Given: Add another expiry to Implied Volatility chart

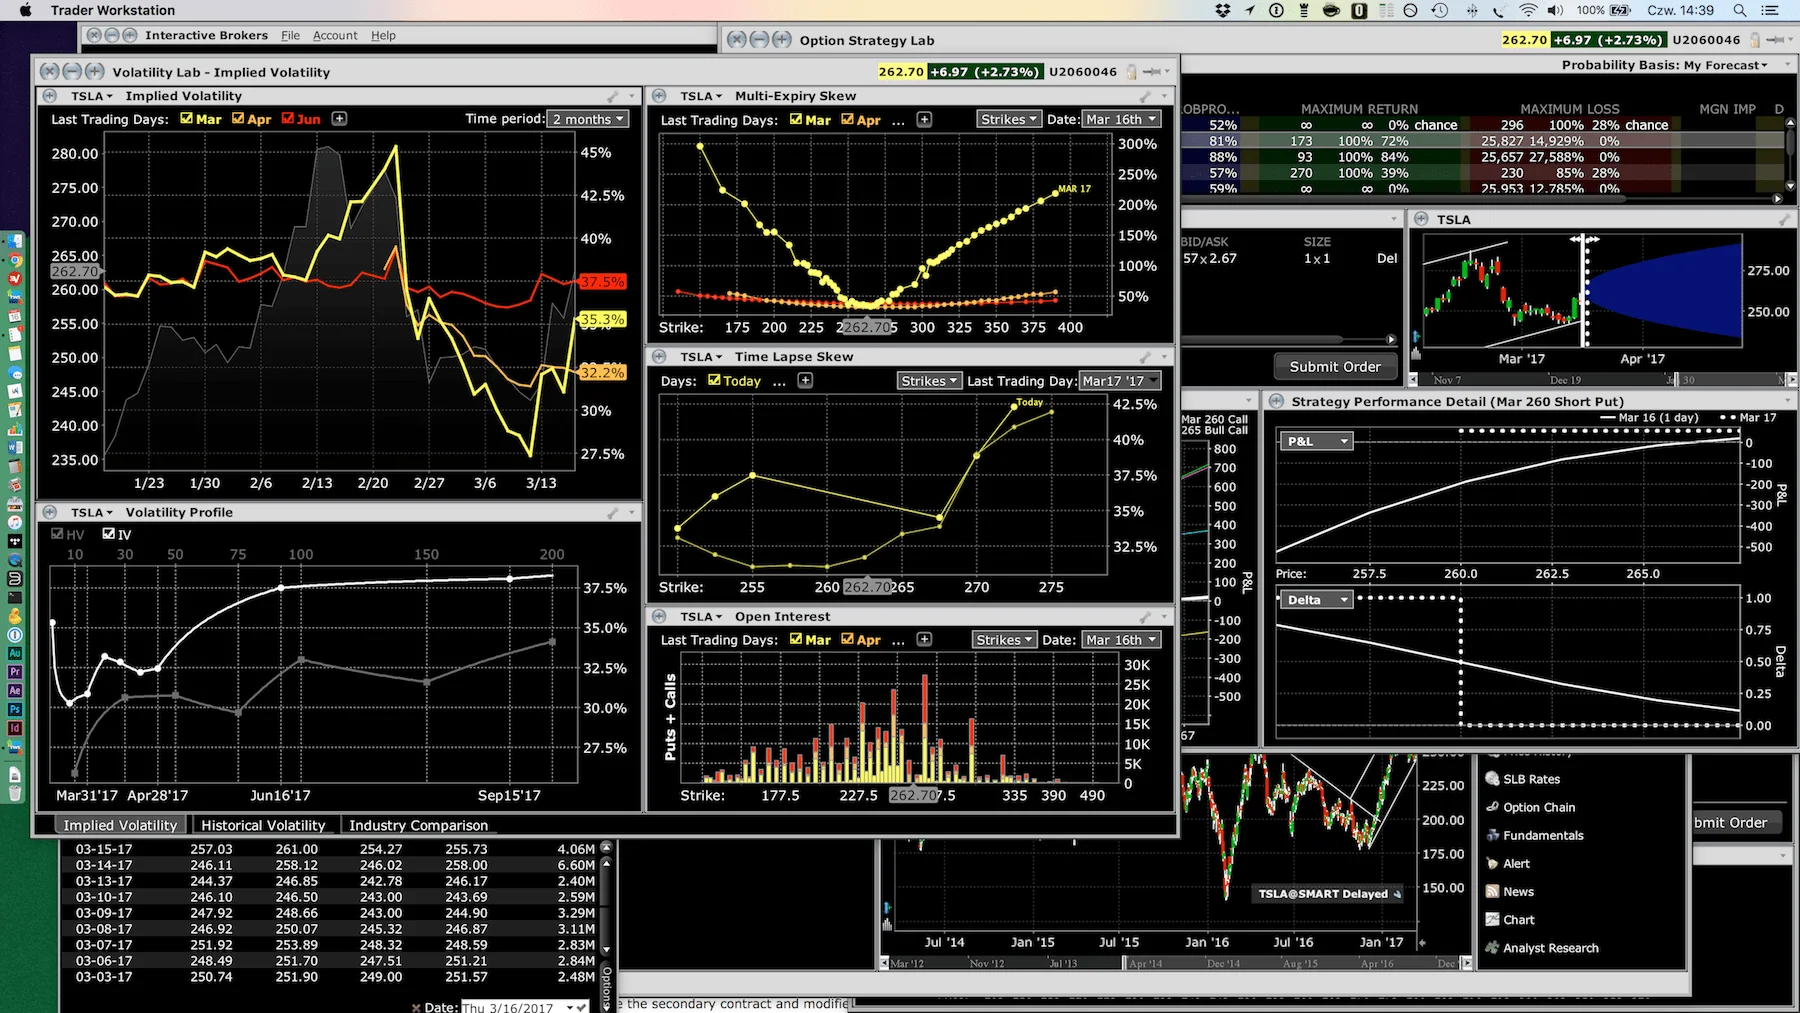Looking at the screenshot, I should [x=340, y=119].
